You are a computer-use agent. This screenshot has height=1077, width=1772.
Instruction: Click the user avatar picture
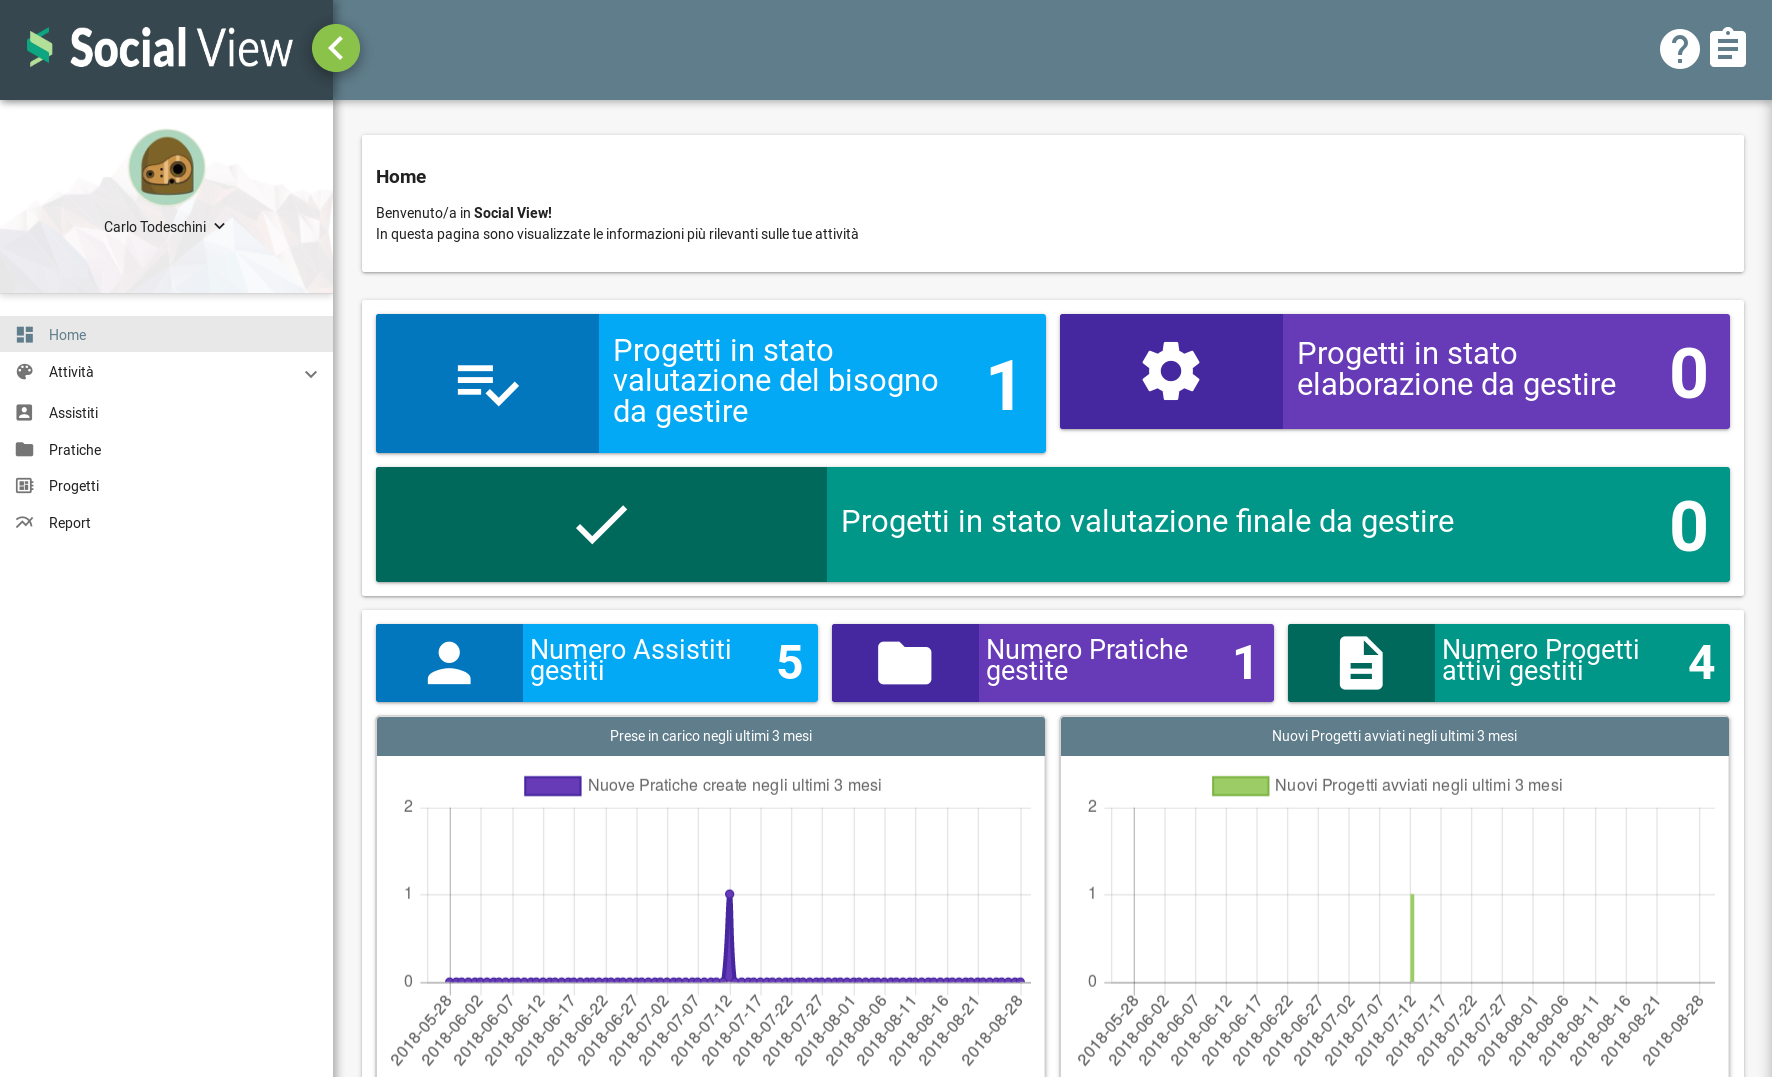(x=167, y=168)
